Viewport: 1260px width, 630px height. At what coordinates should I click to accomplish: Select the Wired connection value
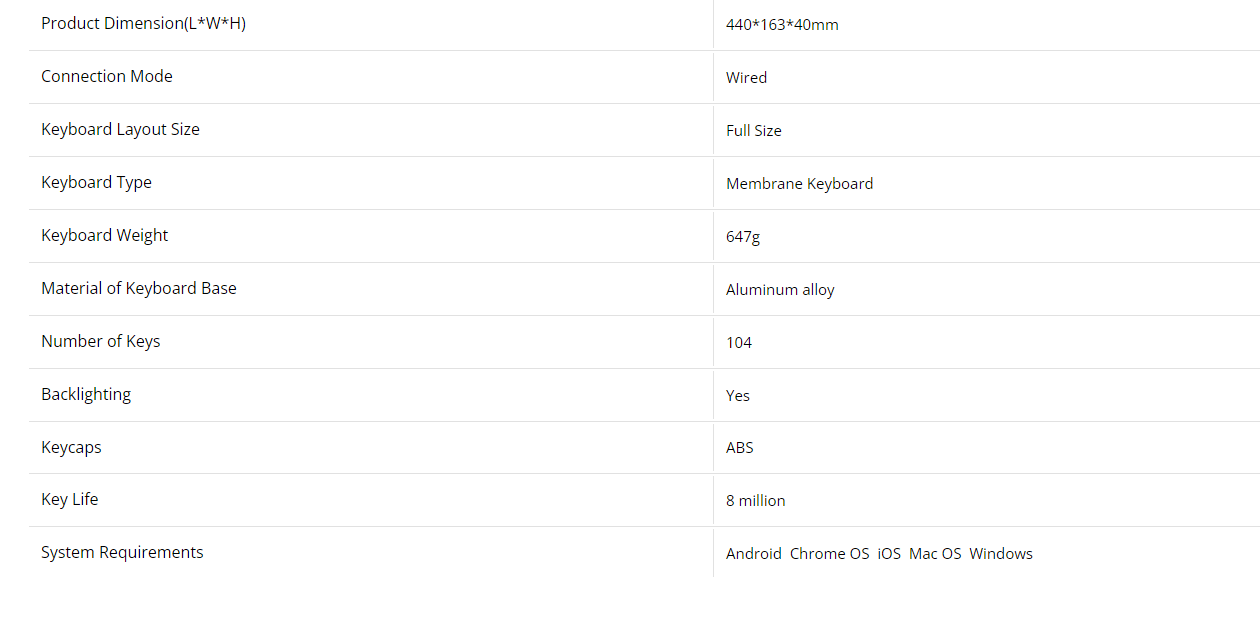click(746, 78)
